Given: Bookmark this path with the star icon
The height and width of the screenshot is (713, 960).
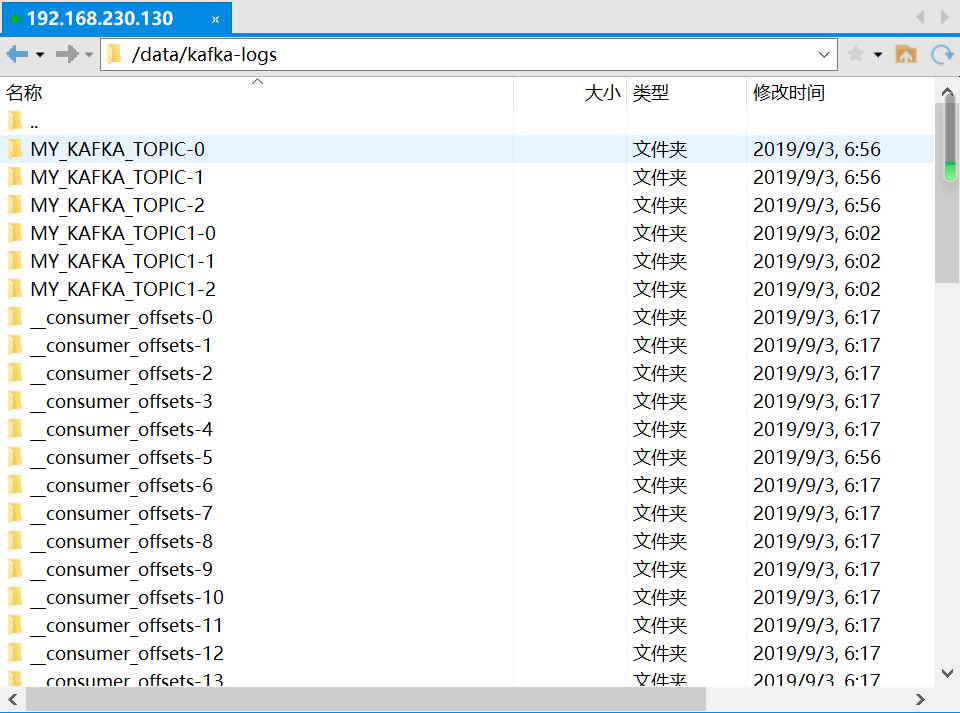Looking at the screenshot, I should [858, 54].
